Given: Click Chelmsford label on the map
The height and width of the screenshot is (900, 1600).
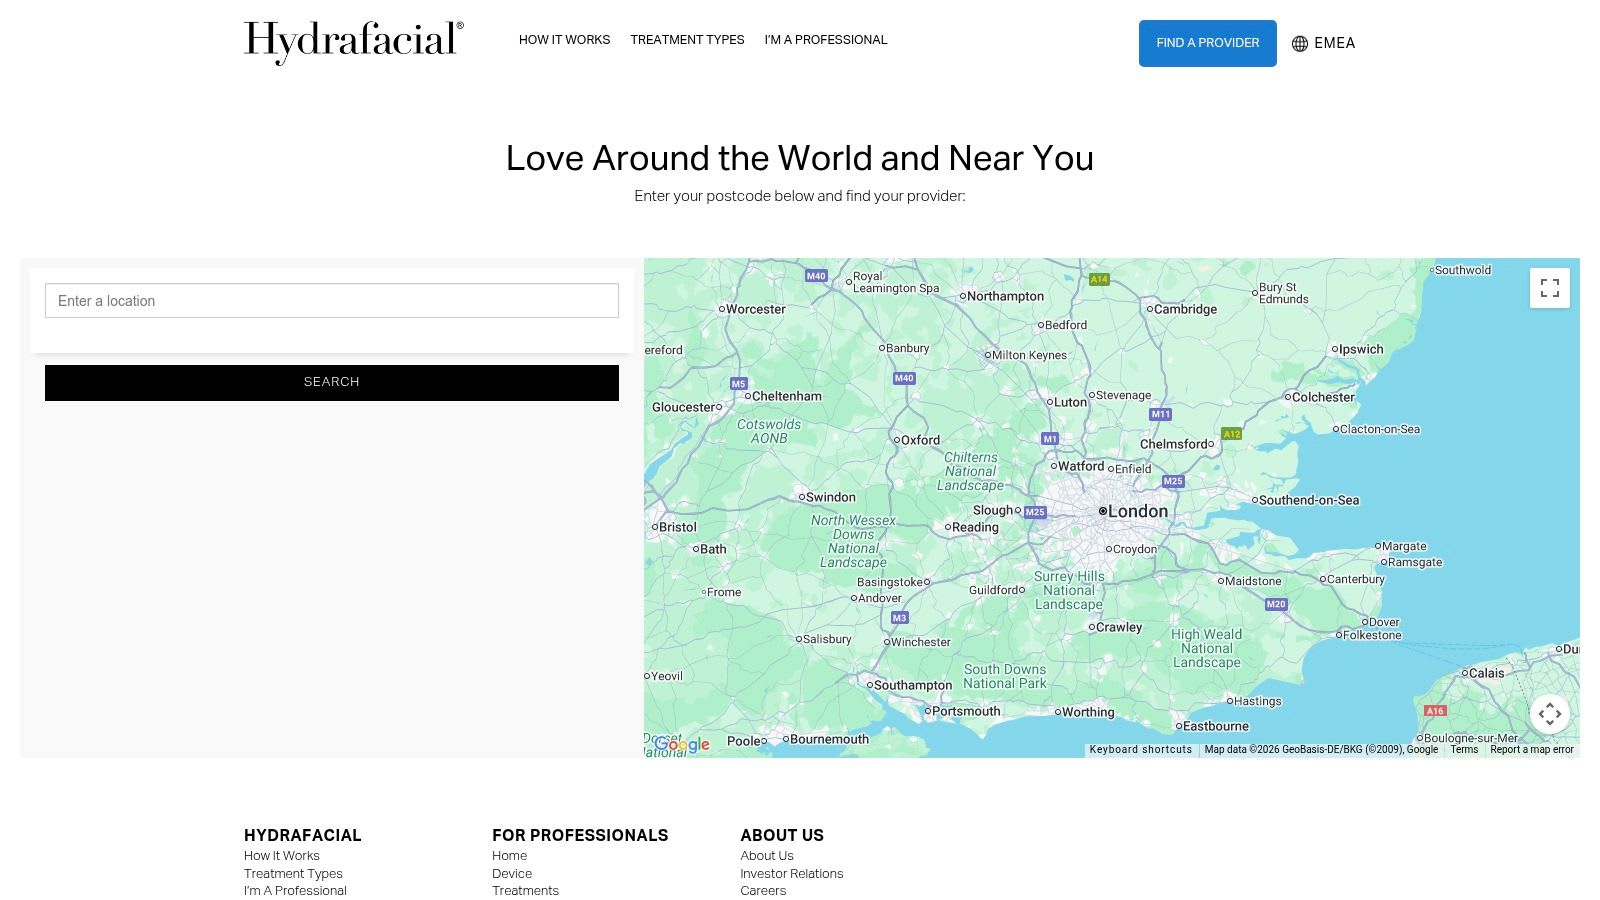Looking at the screenshot, I should pyautogui.click(x=1174, y=445).
